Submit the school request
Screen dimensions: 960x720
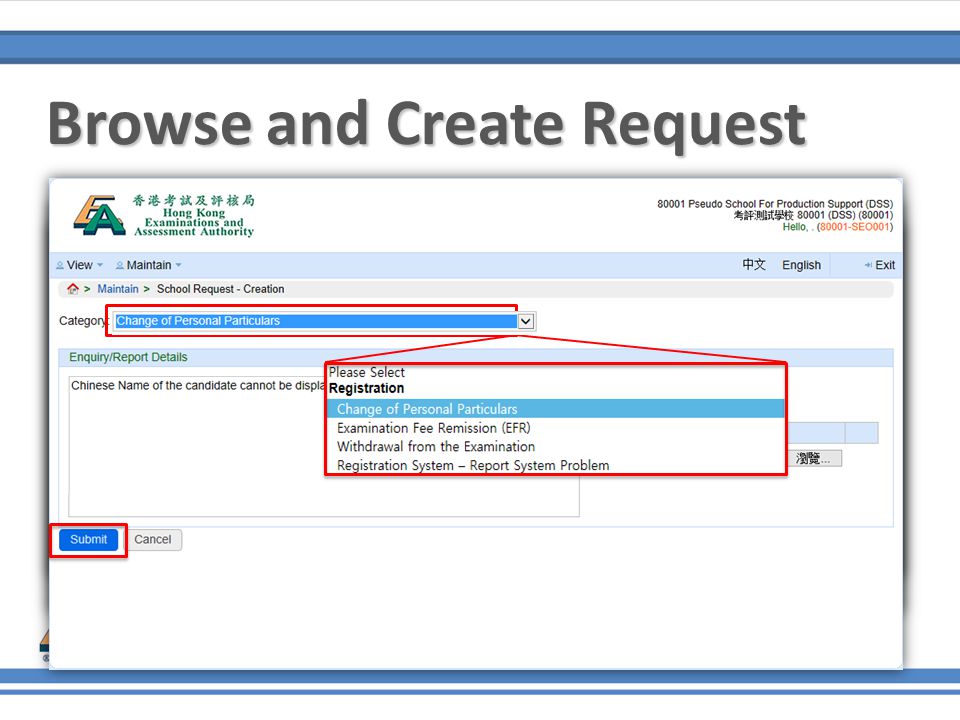click(x=89, y=539)
